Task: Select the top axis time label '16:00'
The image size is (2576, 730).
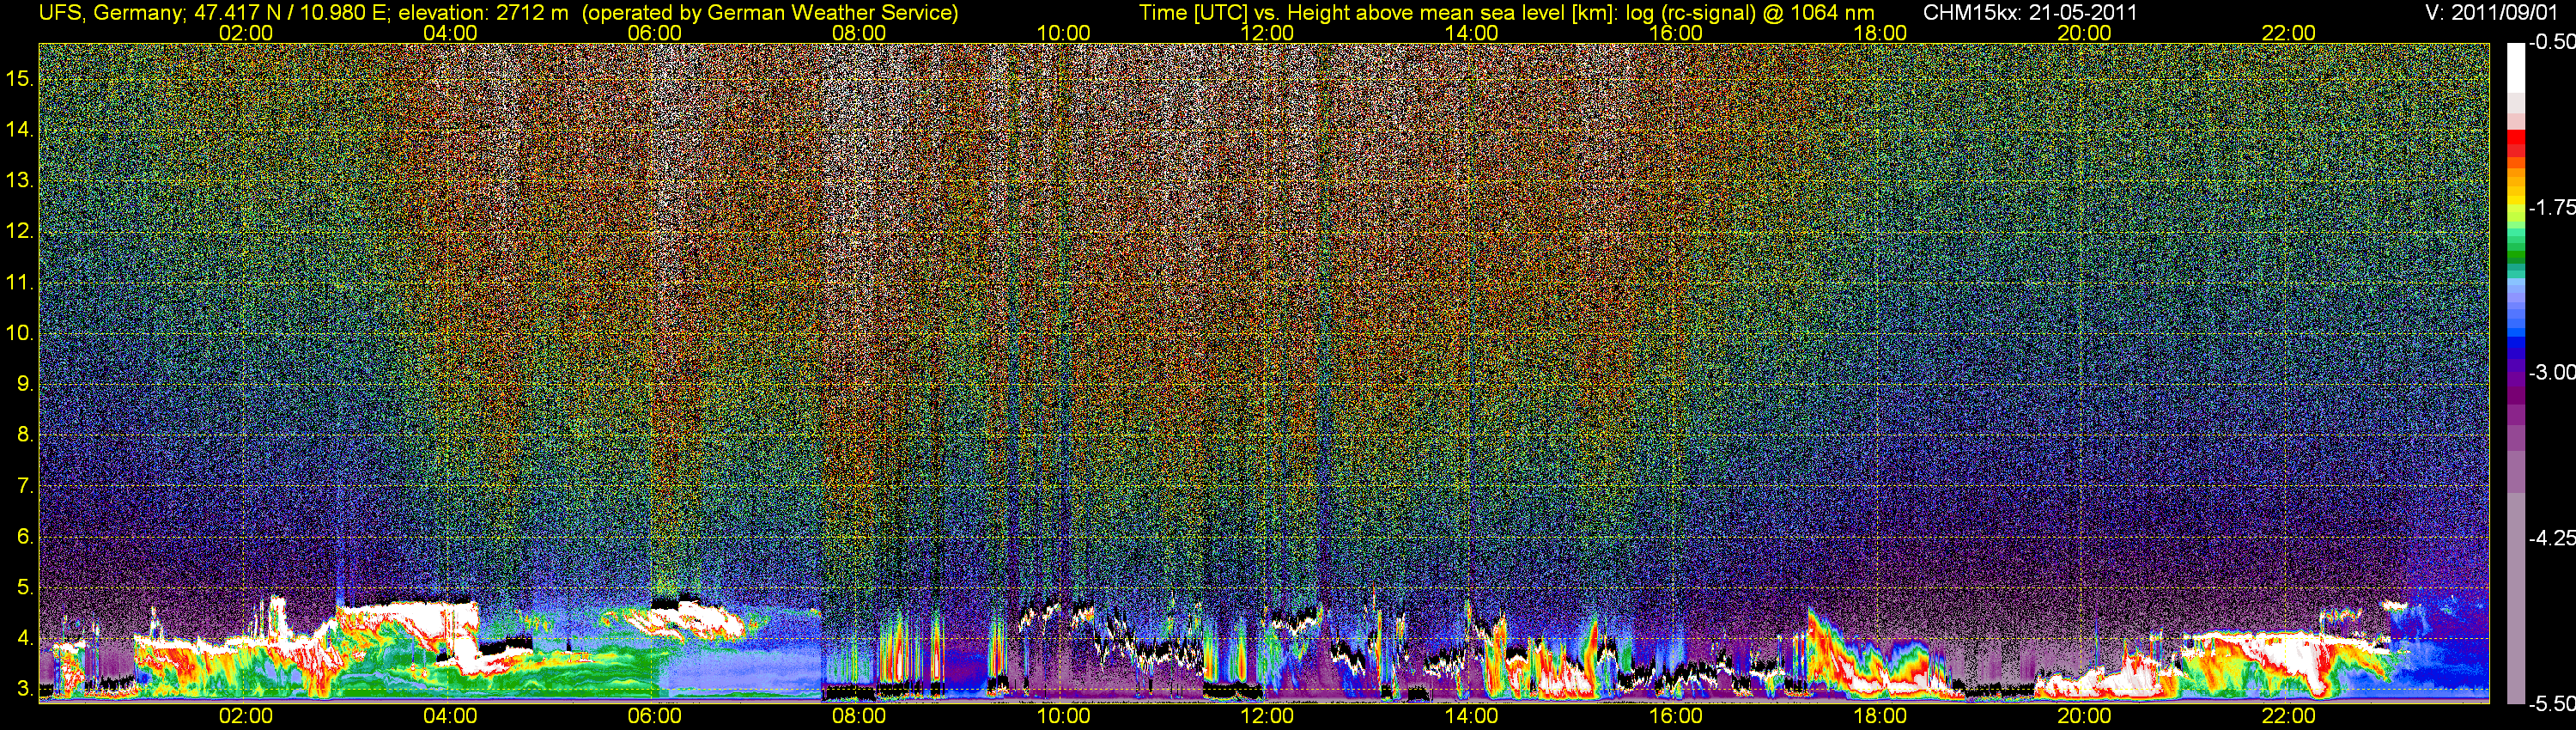Action: click(1676, 33)
